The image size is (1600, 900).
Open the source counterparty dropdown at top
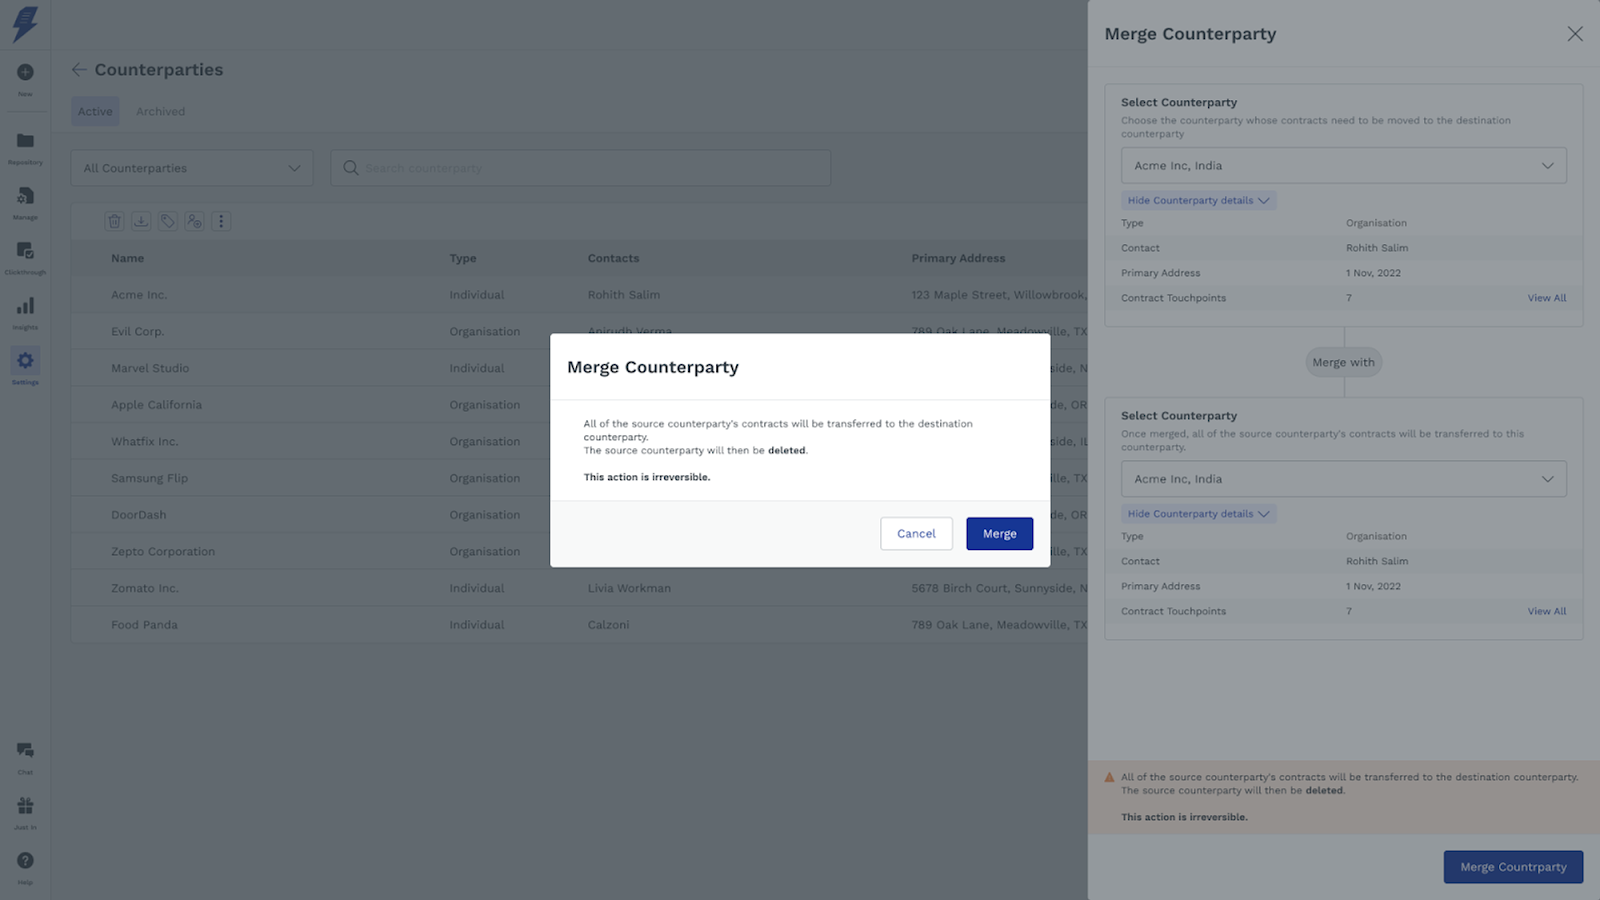tap(1343, 166)
